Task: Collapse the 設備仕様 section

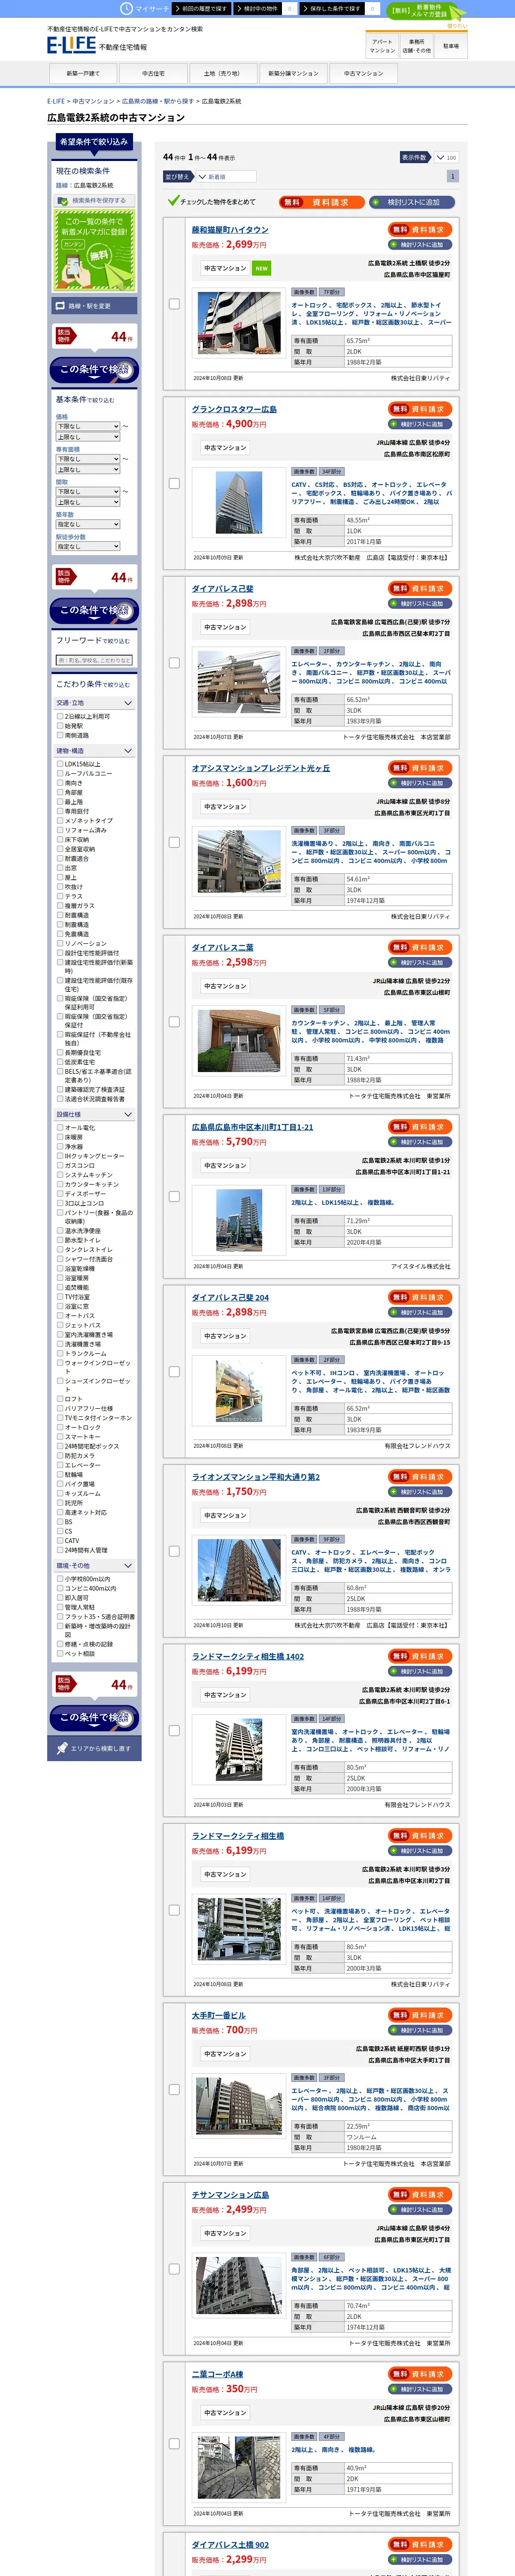Action: tap(94, 1114)
